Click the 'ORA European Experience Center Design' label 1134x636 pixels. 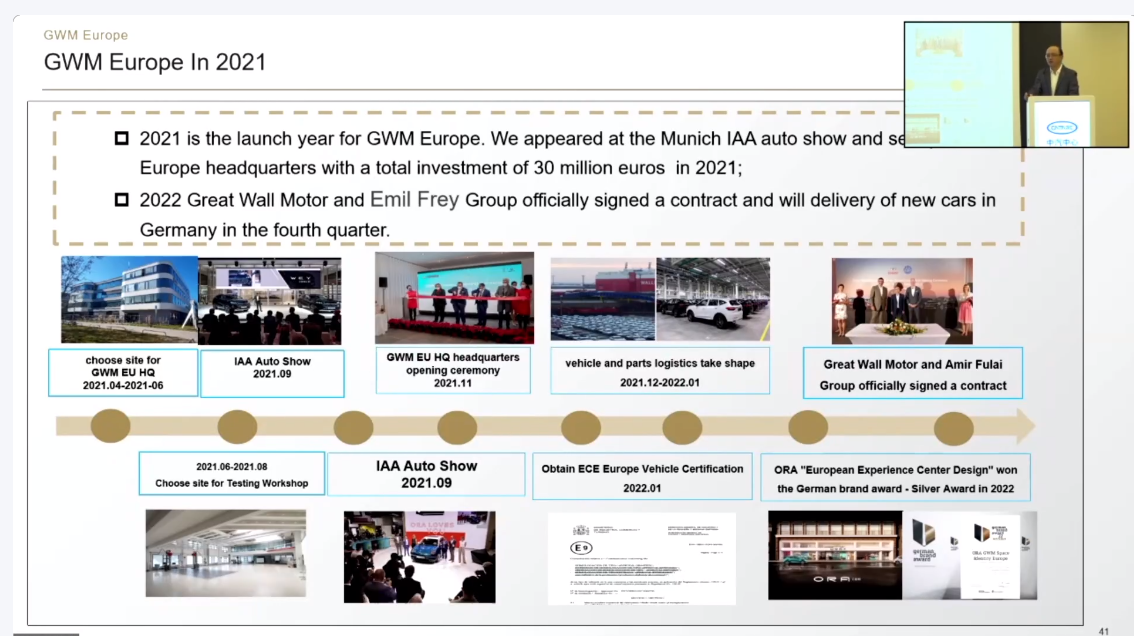895,478
